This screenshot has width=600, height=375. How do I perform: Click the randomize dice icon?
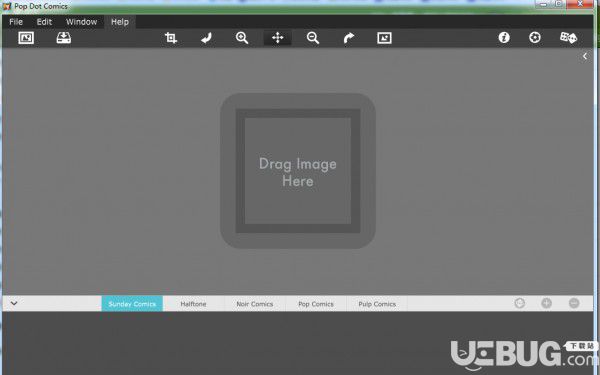pyautogui.click(x=568, y=38)
